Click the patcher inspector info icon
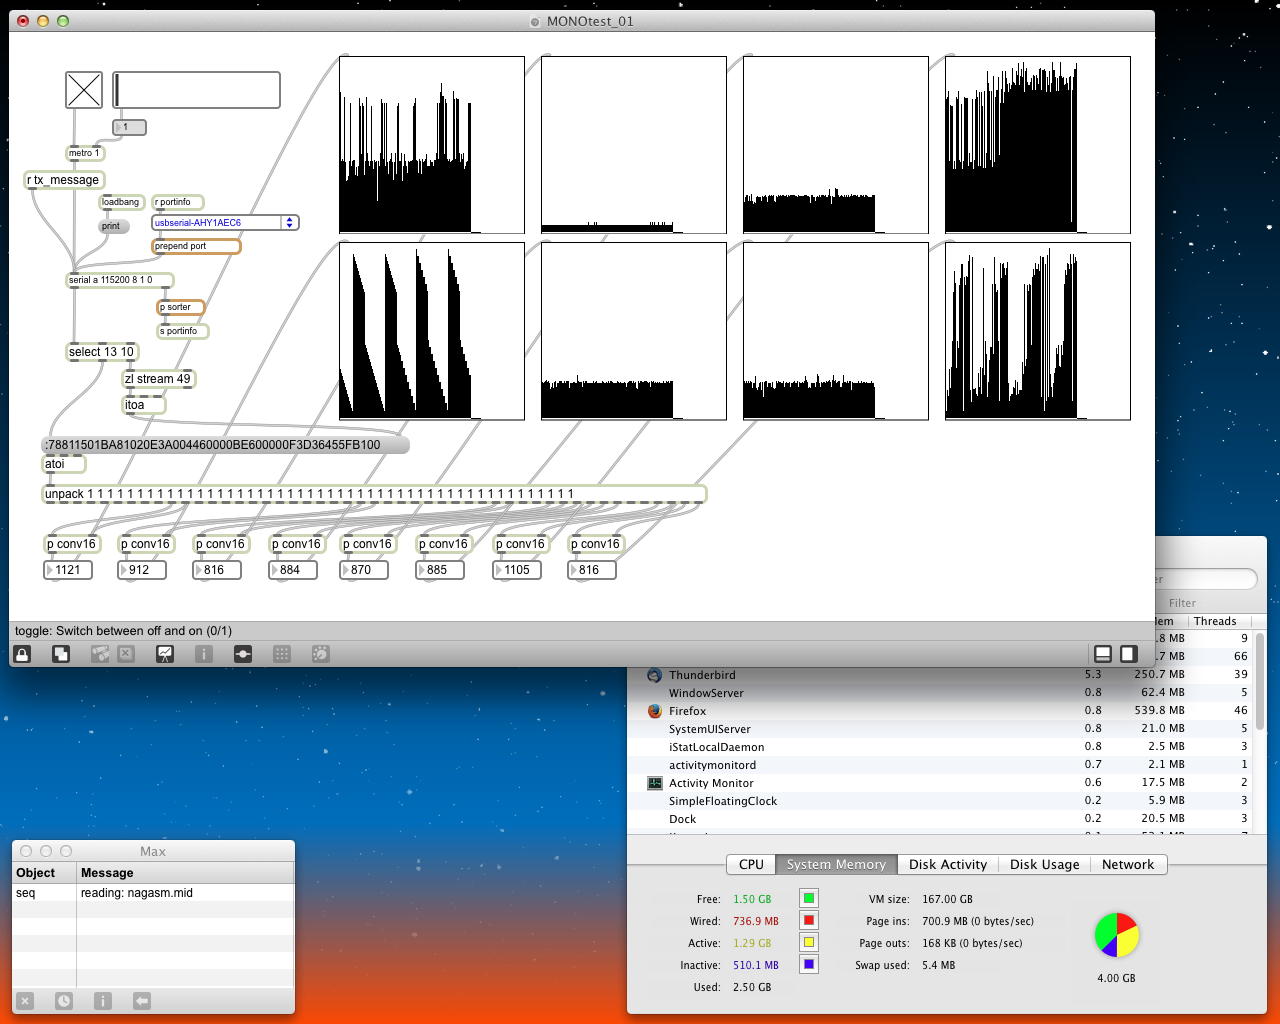This screenshot has height=1024, width=1280. [x=203, y=654]
